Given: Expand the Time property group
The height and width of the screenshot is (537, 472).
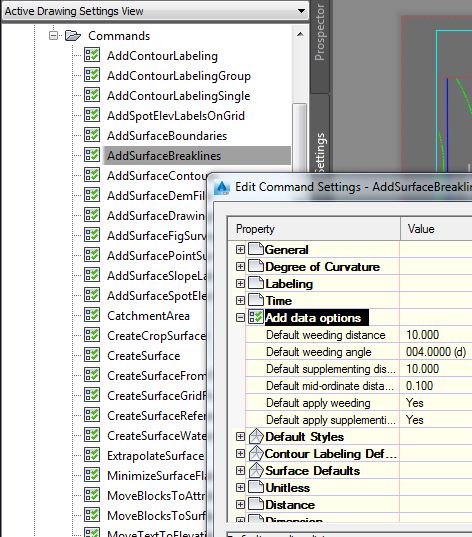Looking at the screenshot, I should [240, 300].
